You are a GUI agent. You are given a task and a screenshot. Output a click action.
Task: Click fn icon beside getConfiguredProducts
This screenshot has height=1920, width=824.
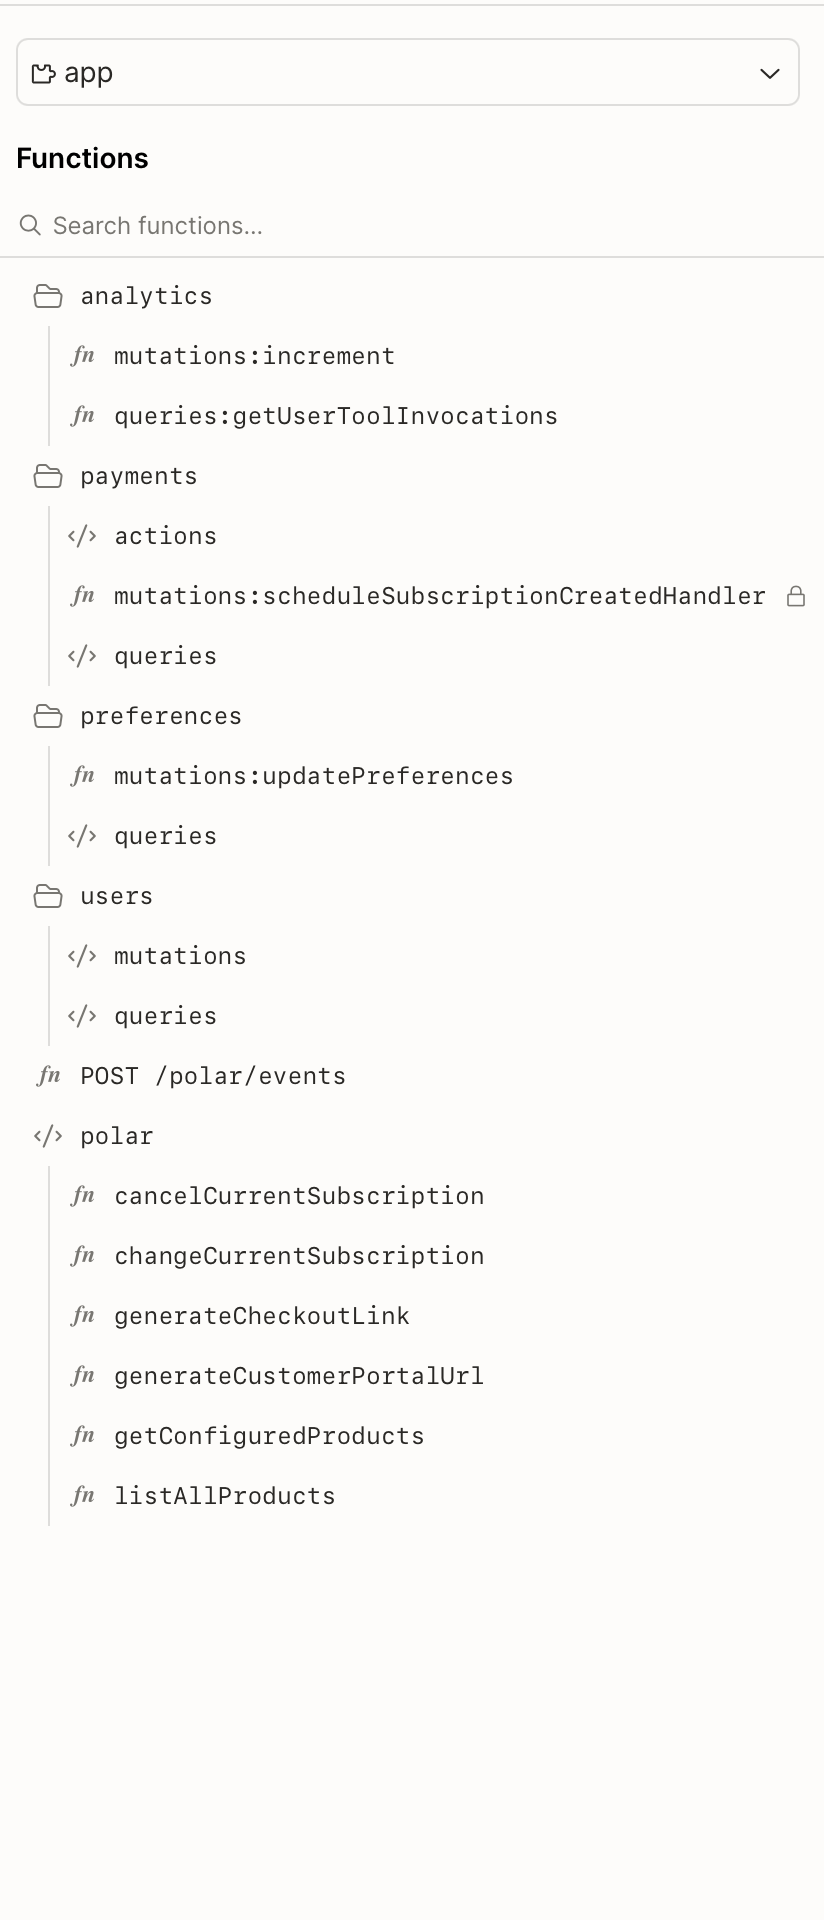[x=83, y=1436]
